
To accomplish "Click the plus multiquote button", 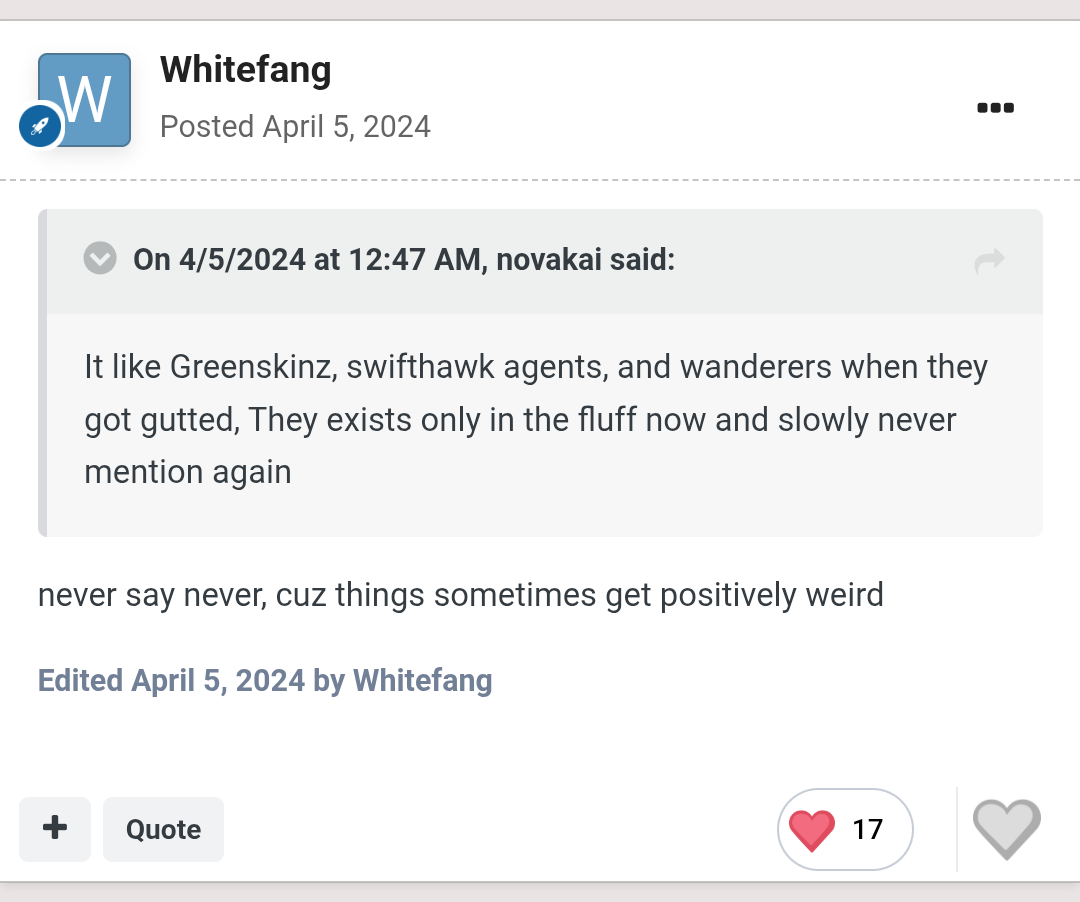I will (55, 828).
